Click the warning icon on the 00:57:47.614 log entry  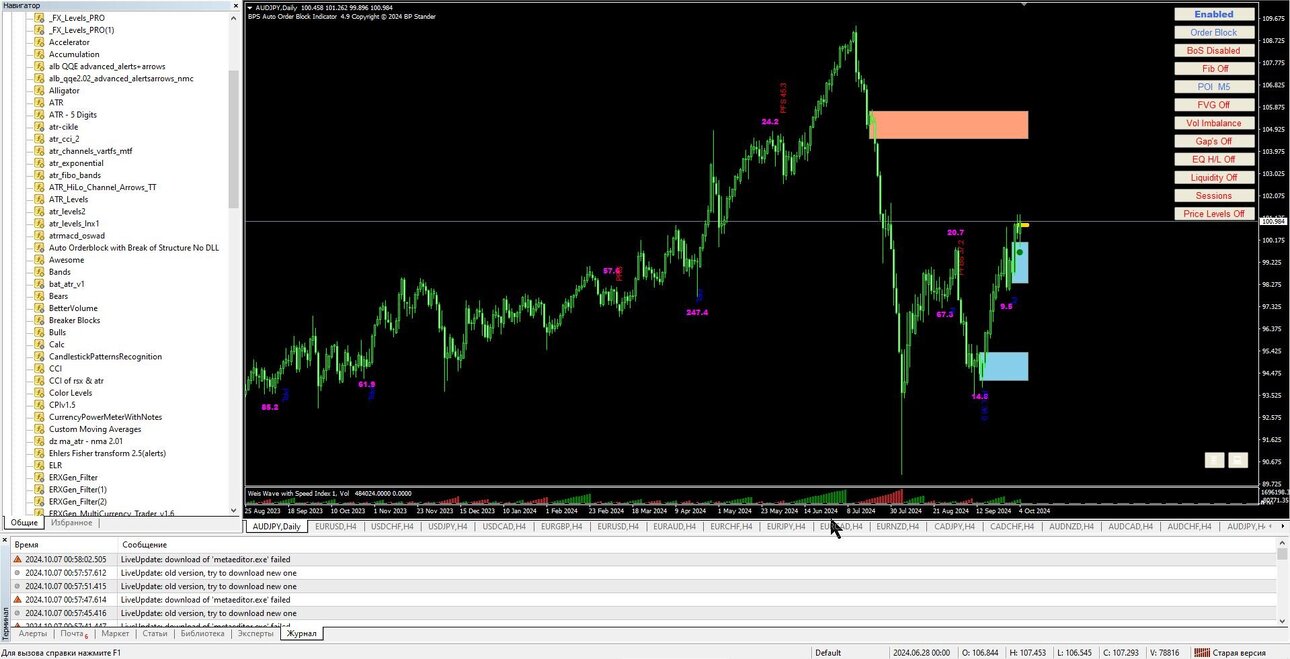[x=18, y=600]
